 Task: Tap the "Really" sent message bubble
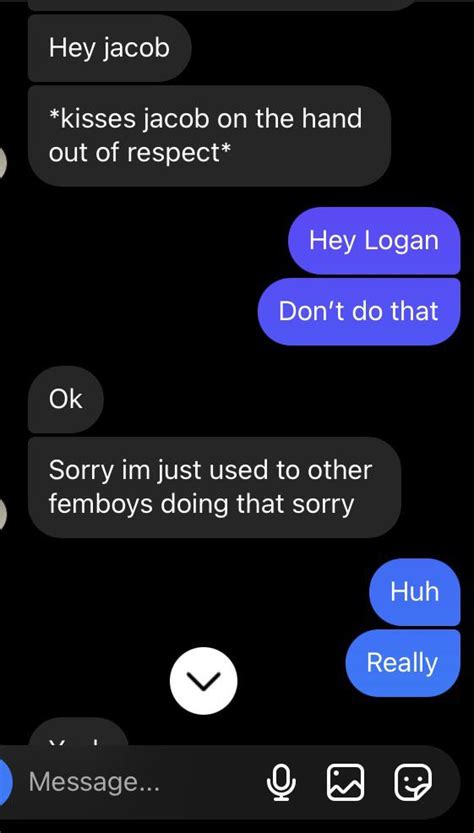402,663
